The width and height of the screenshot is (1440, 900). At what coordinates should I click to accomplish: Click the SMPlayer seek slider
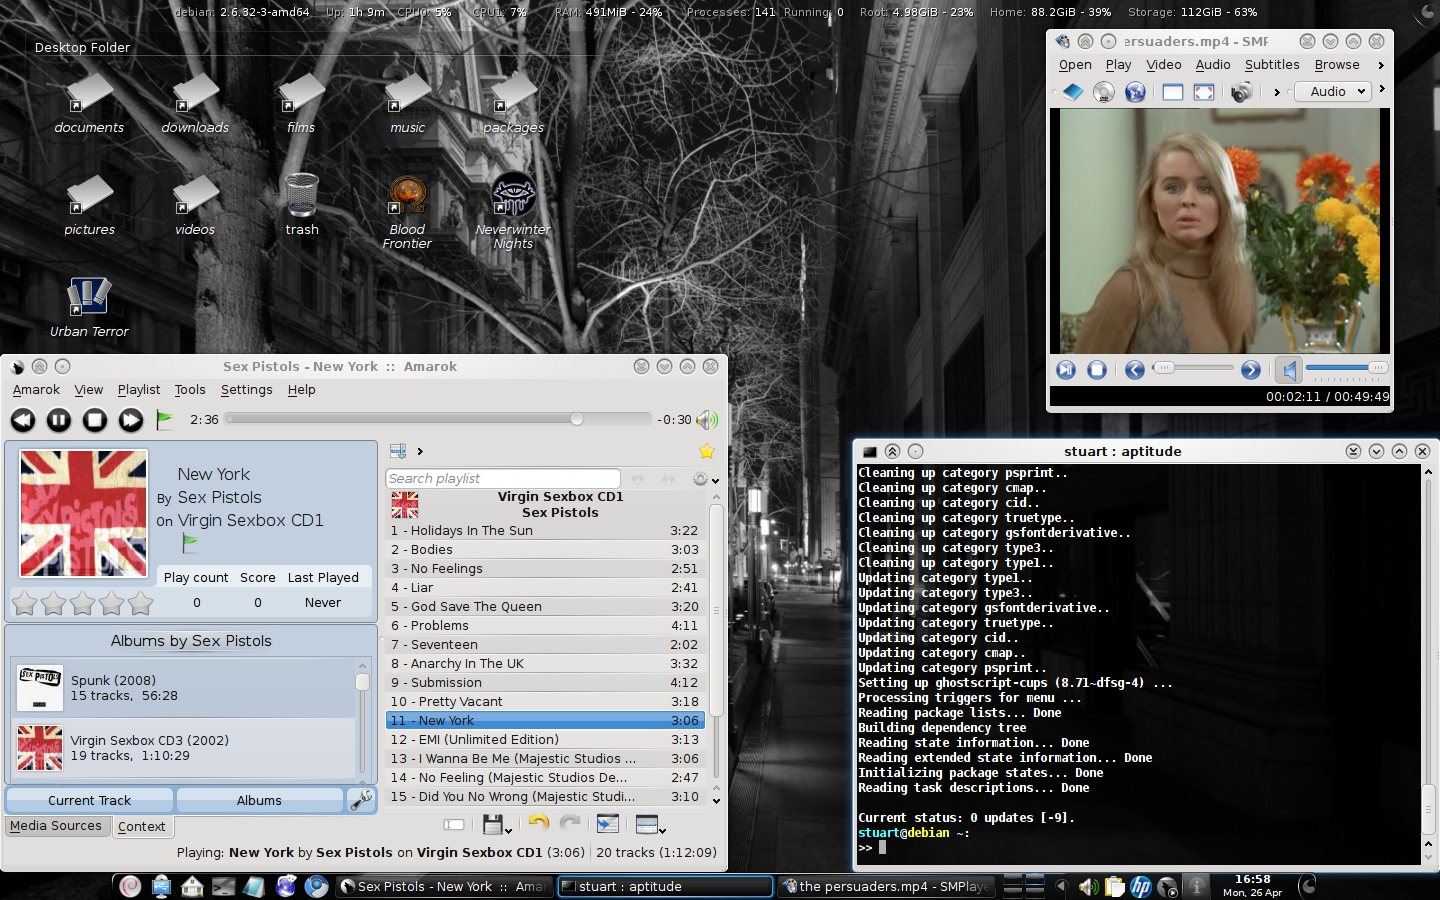click(x=1193, y=368)
